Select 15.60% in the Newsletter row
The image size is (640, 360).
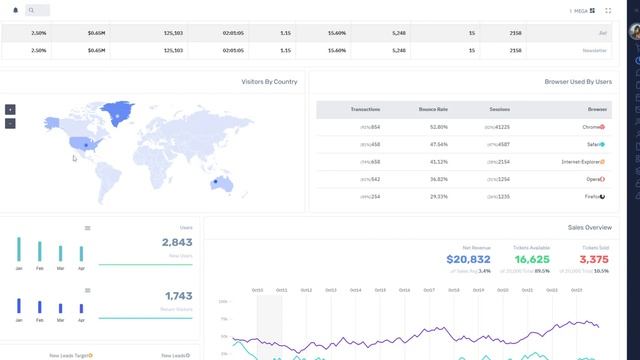coord(337,51)
